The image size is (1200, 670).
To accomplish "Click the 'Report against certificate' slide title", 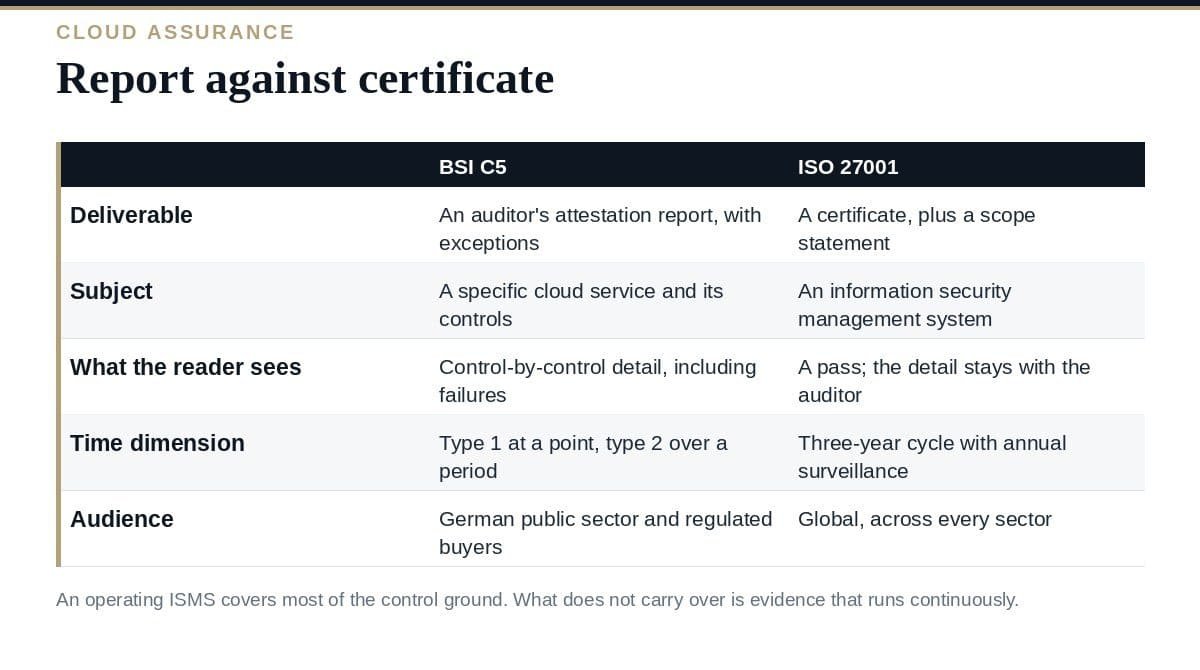I will tap(305, 78).
